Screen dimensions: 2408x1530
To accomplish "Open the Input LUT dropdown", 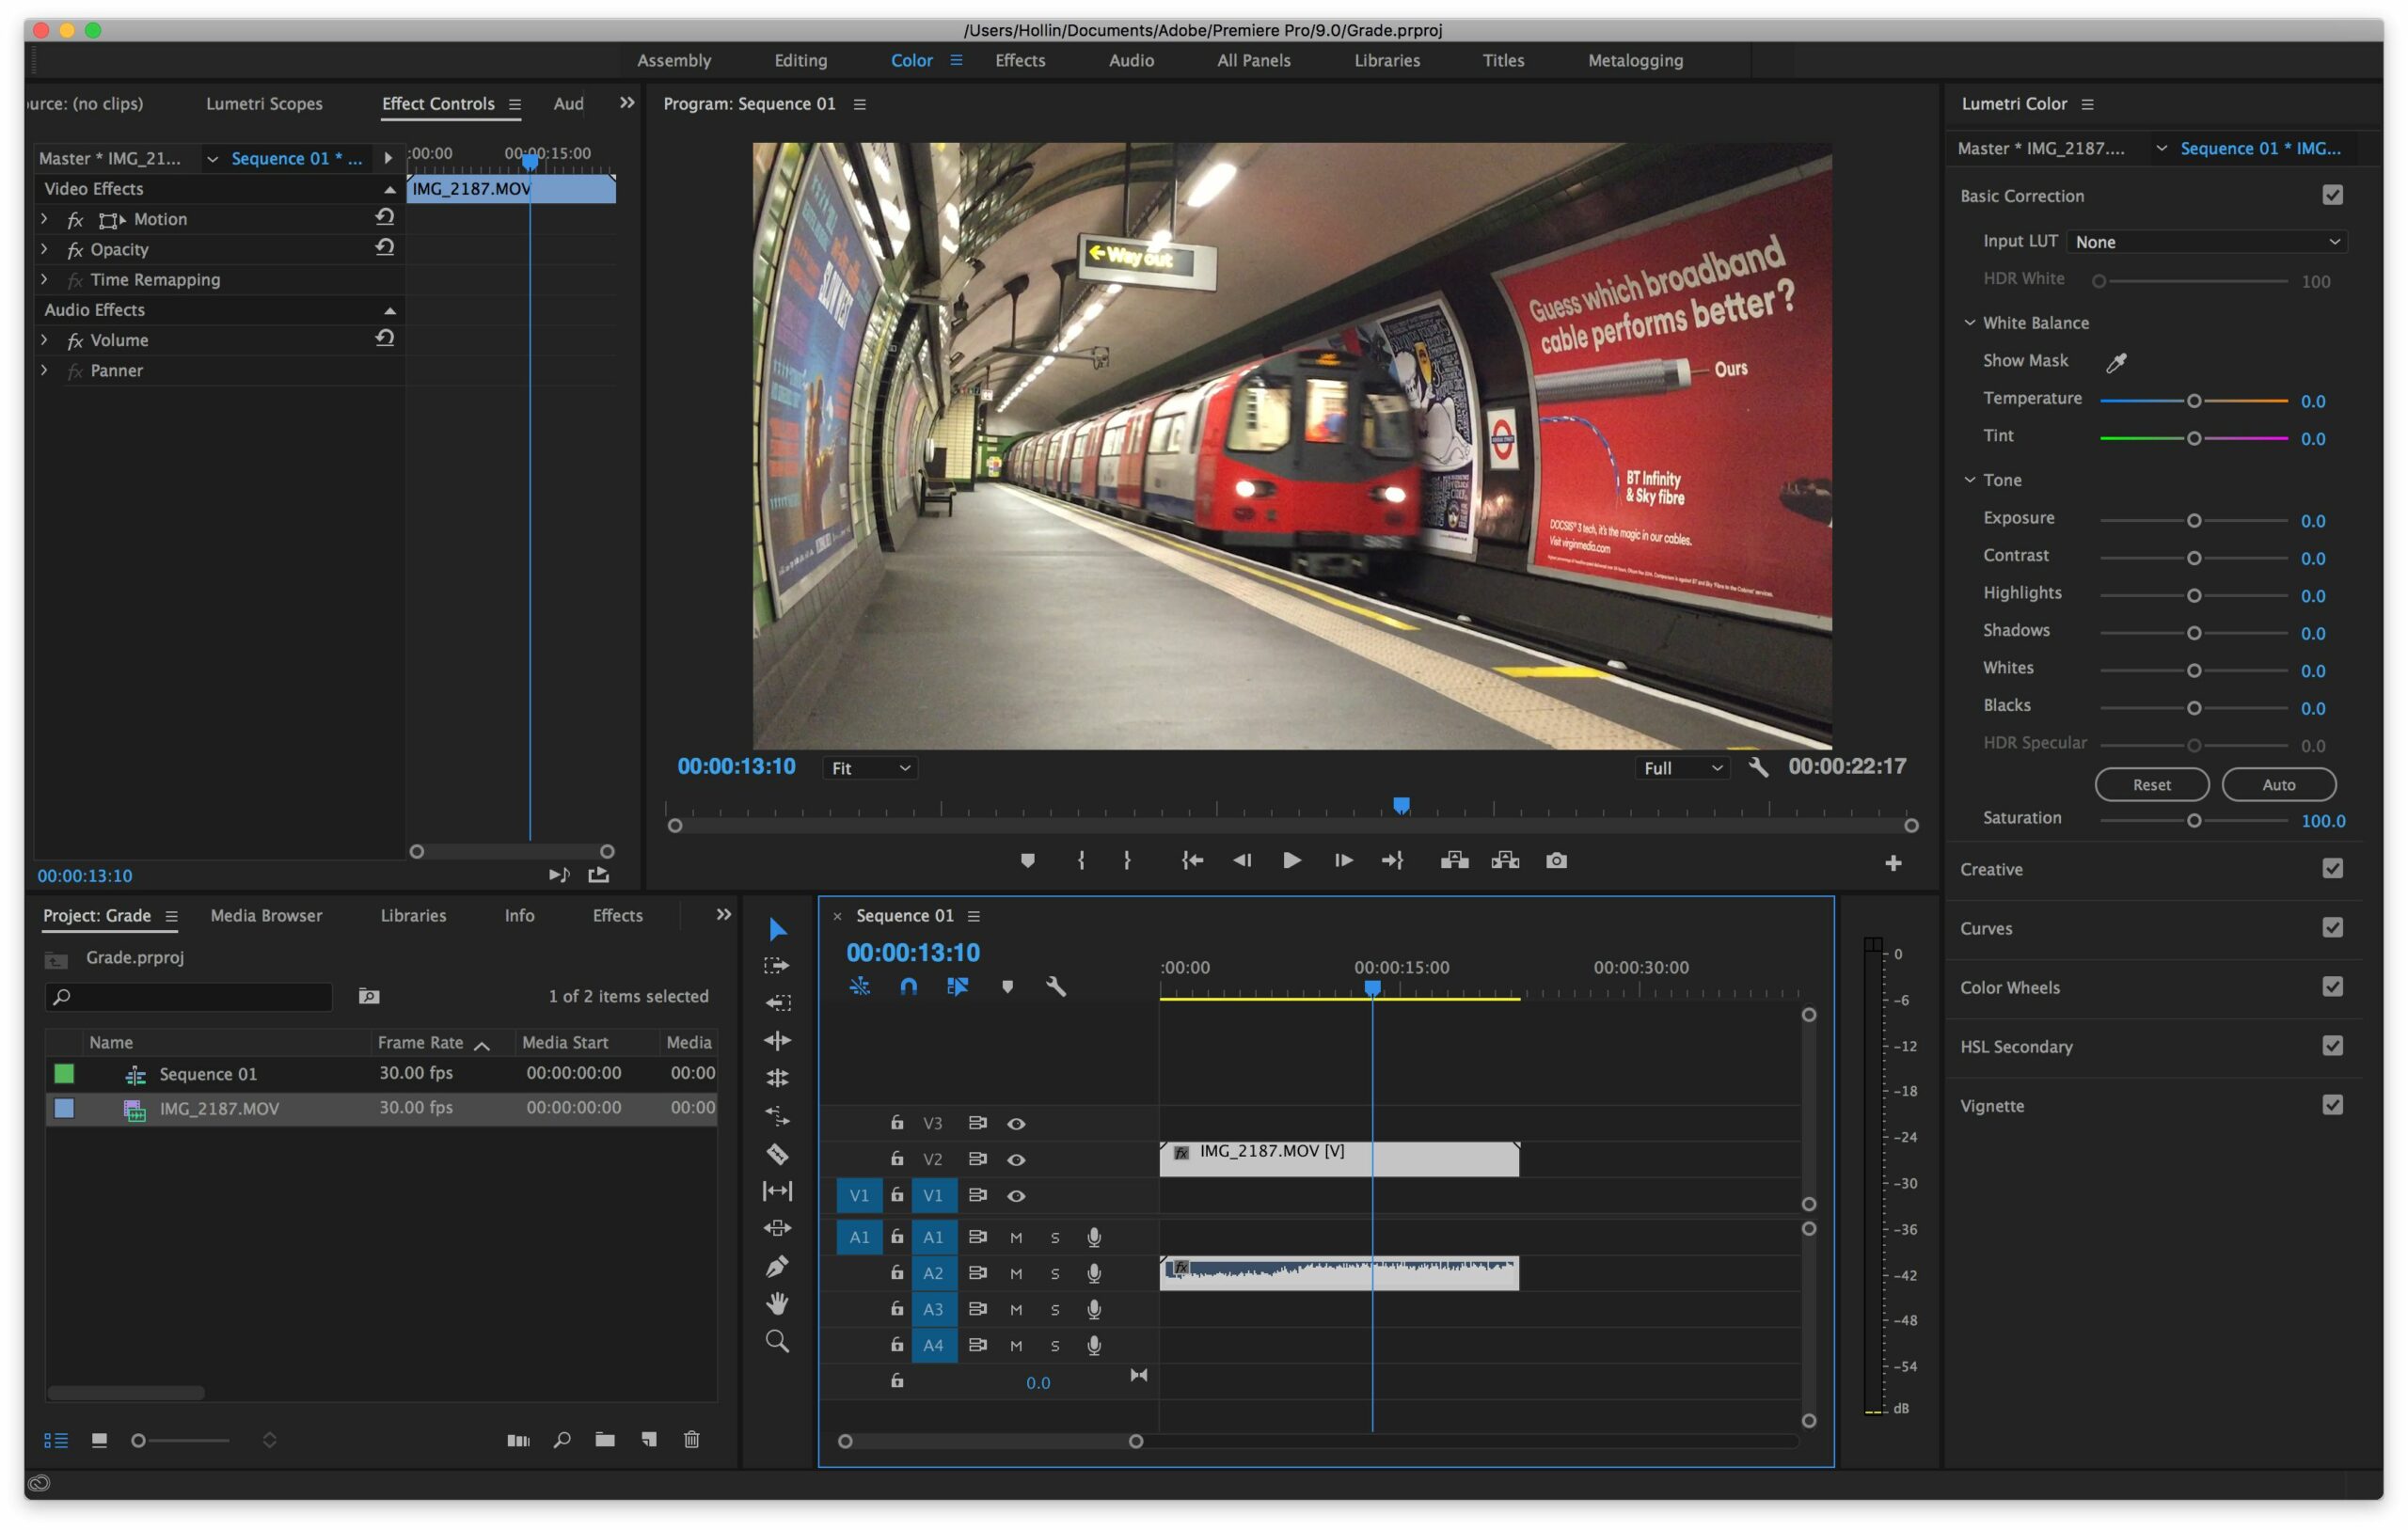I will pos(2206,242).
